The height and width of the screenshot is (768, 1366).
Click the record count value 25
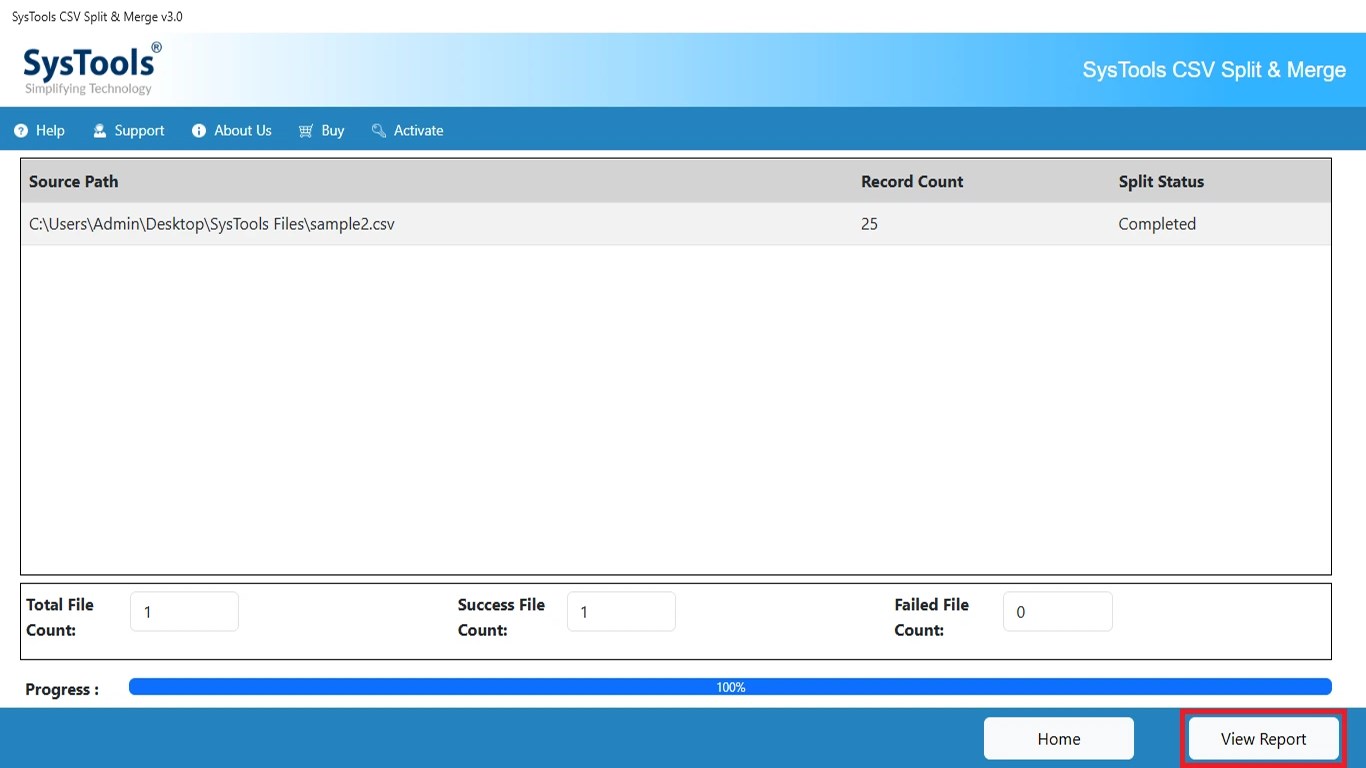pos(869,224)
